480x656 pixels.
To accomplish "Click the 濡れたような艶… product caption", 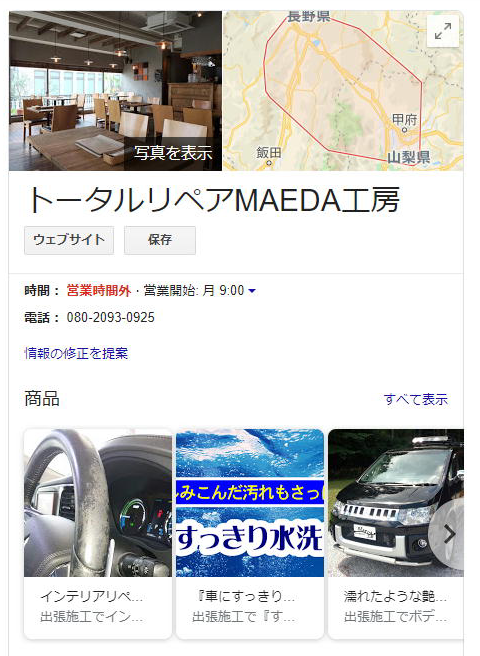I will click(395, 596).
